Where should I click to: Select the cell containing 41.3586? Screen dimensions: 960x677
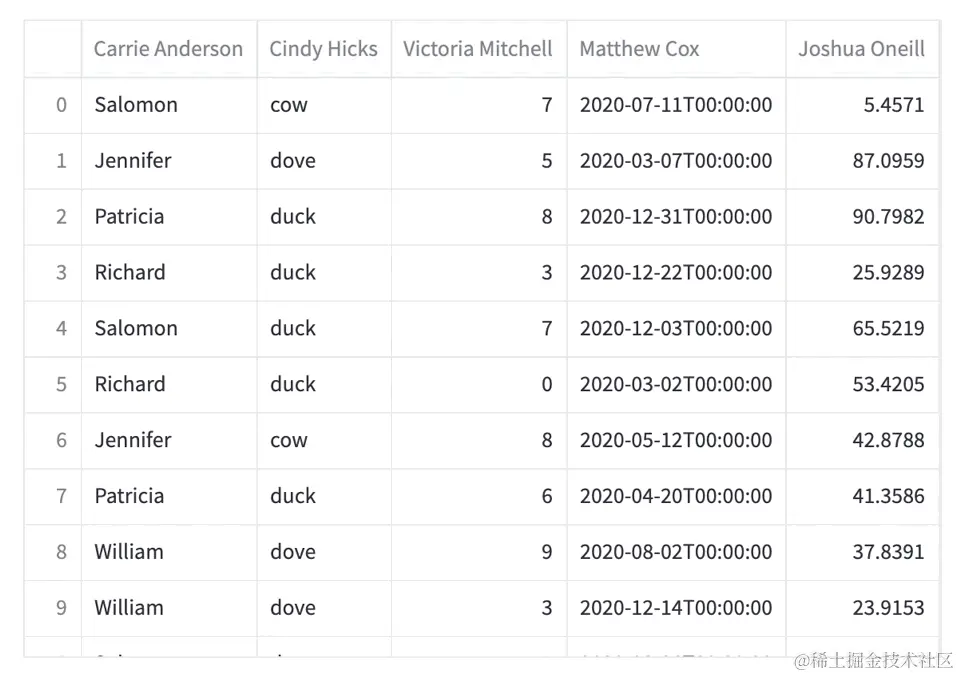pyautogui.click(x=888, y=496)
